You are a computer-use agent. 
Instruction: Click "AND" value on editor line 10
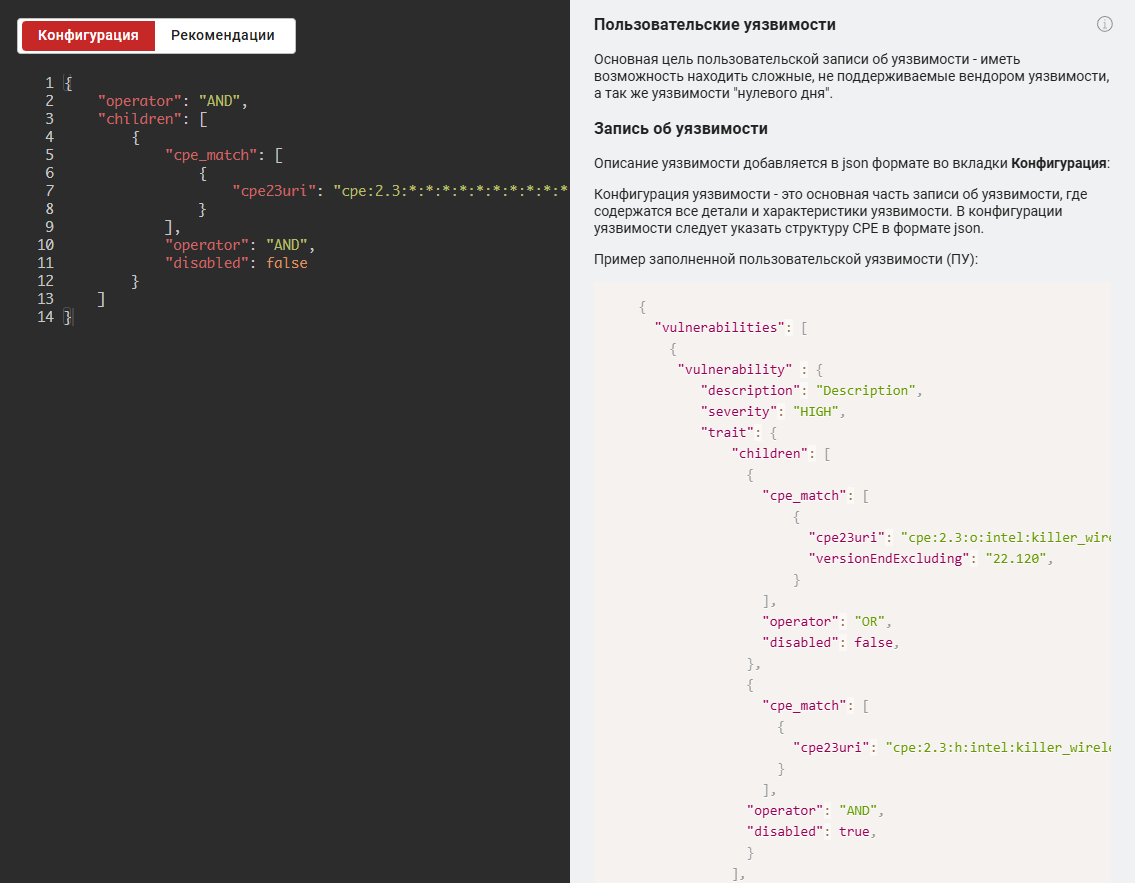click(287, 245)
